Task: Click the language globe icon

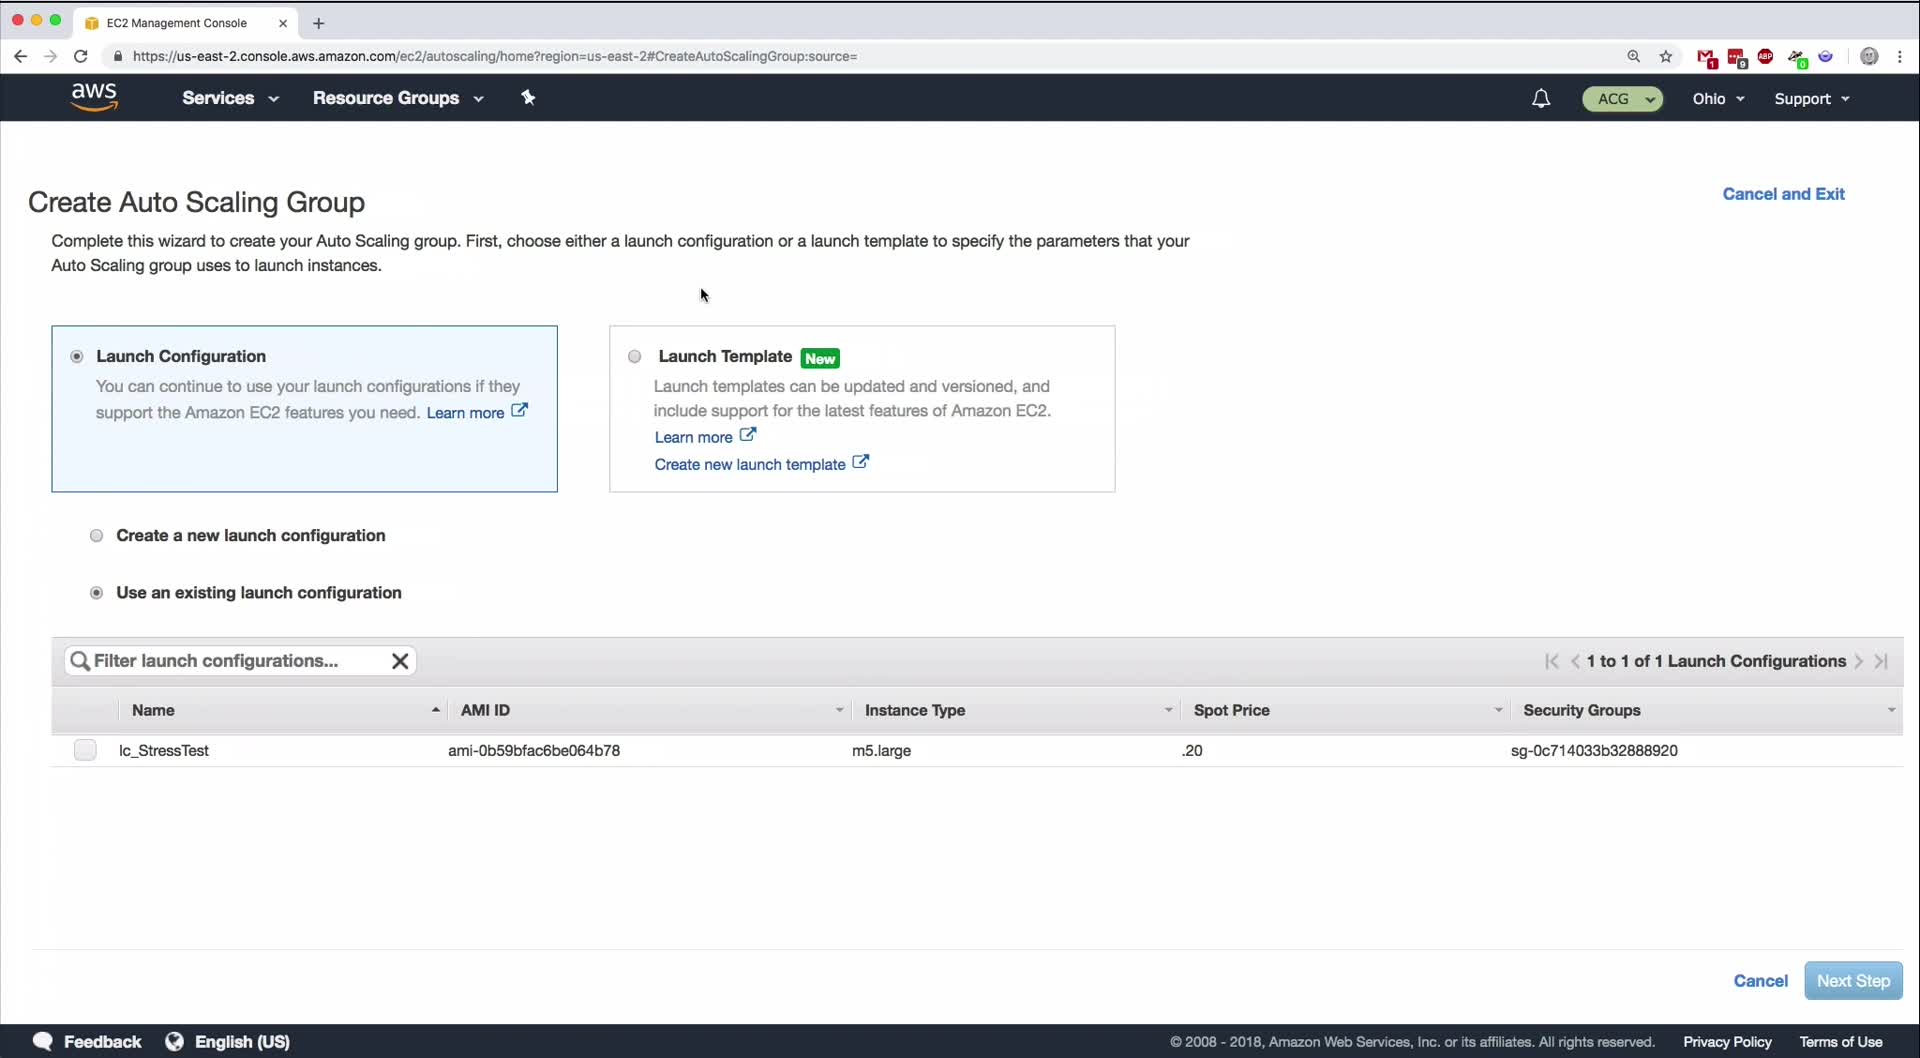Action: (x=174, y=1041)
